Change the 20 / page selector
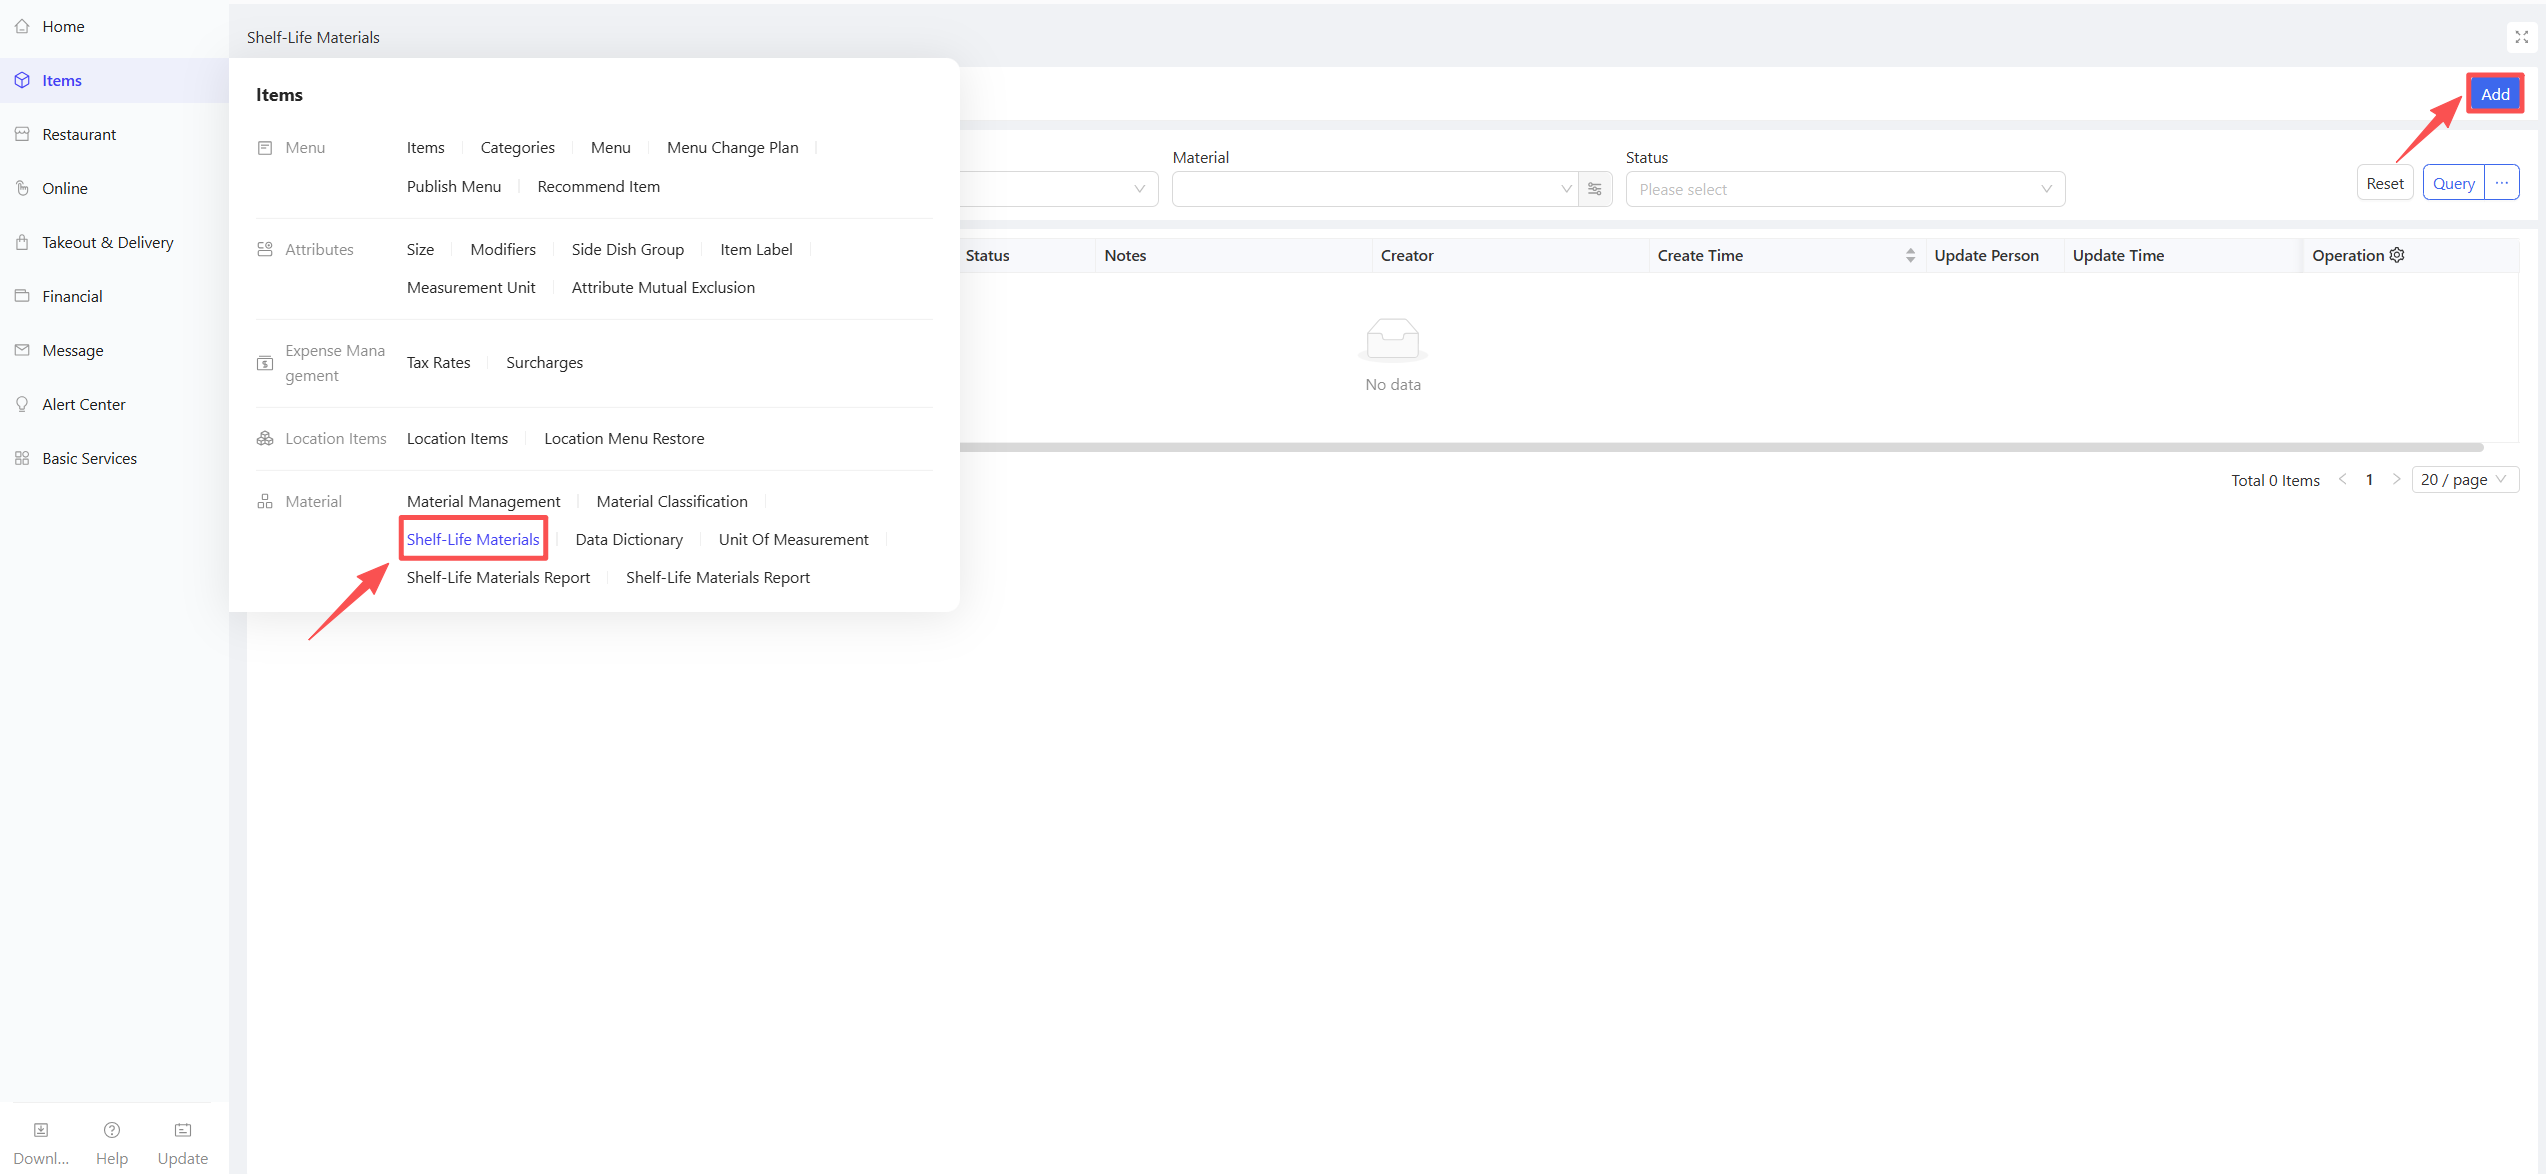The width and height of the screenshot is (2546, 1174). (x=2464, y=480)
